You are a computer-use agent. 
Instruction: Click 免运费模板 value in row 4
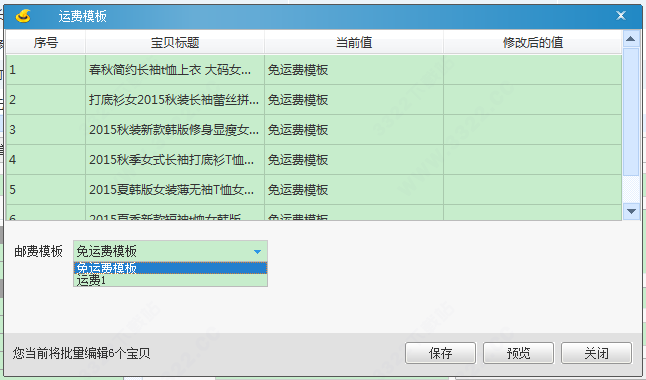298,160
